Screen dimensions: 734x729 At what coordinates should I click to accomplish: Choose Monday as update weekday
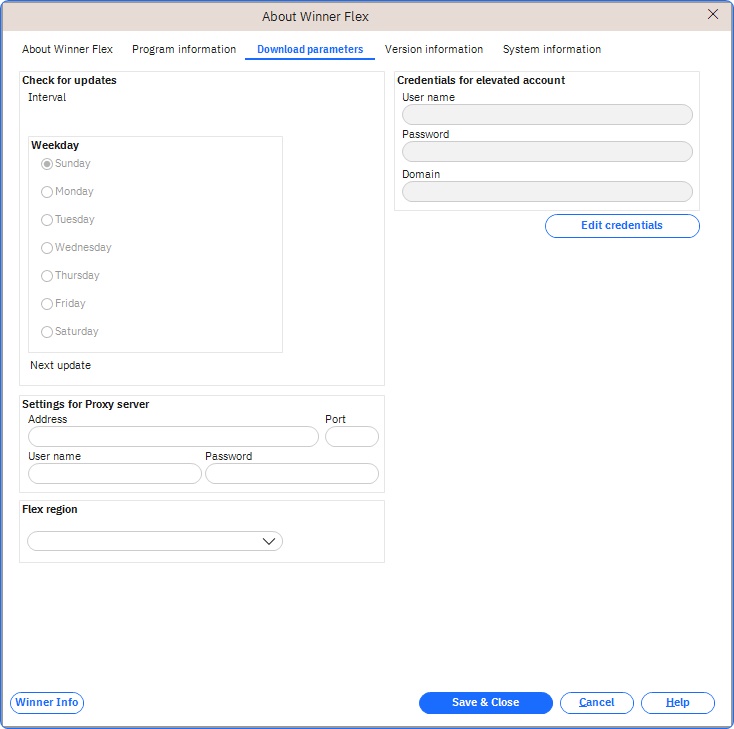[x=47, y=192]
